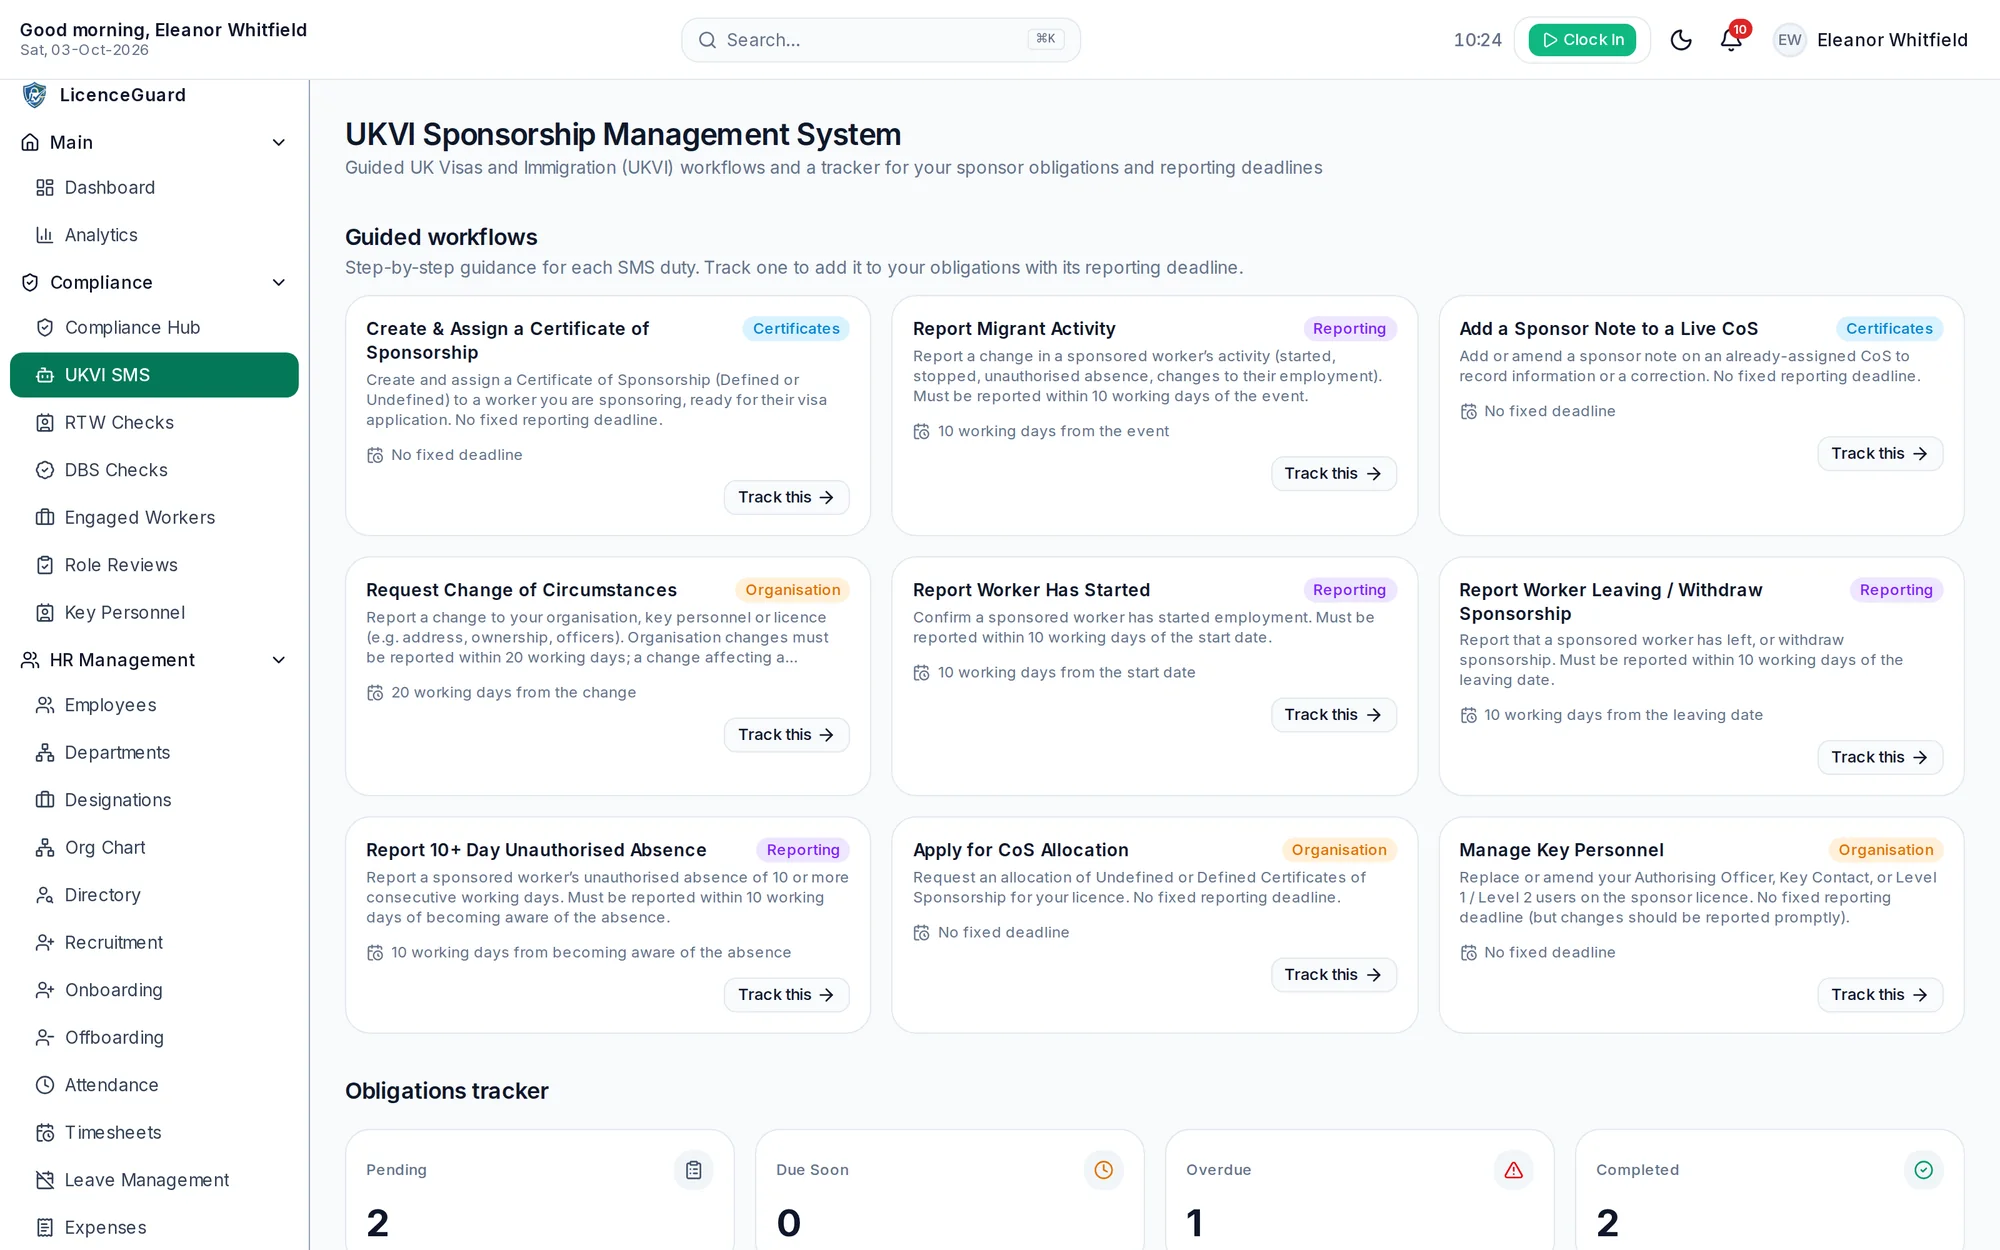Track Request Change of Circumstances workflow
The image size is (2000, 1250).
pyautogui.click(x=786, y=735)
